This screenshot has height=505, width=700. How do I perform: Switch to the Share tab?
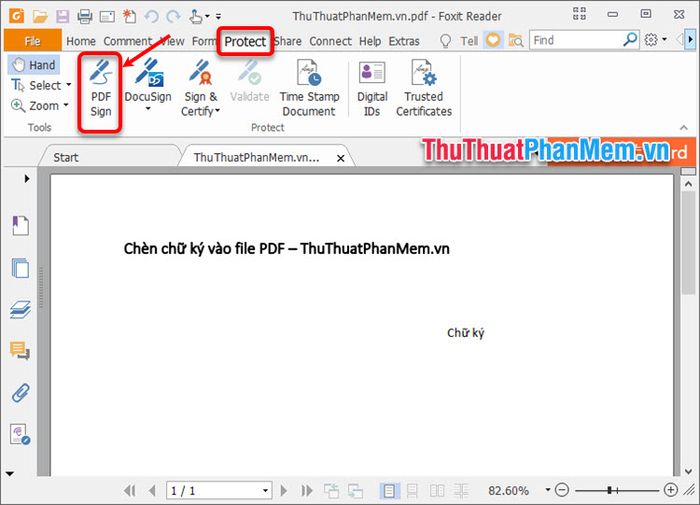coord(288,41)
